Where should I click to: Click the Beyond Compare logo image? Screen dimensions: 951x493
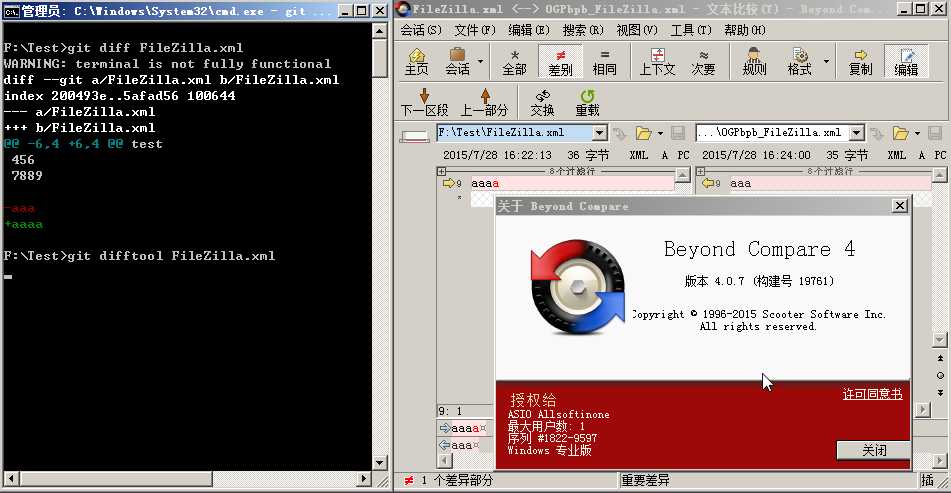point(577,287)
